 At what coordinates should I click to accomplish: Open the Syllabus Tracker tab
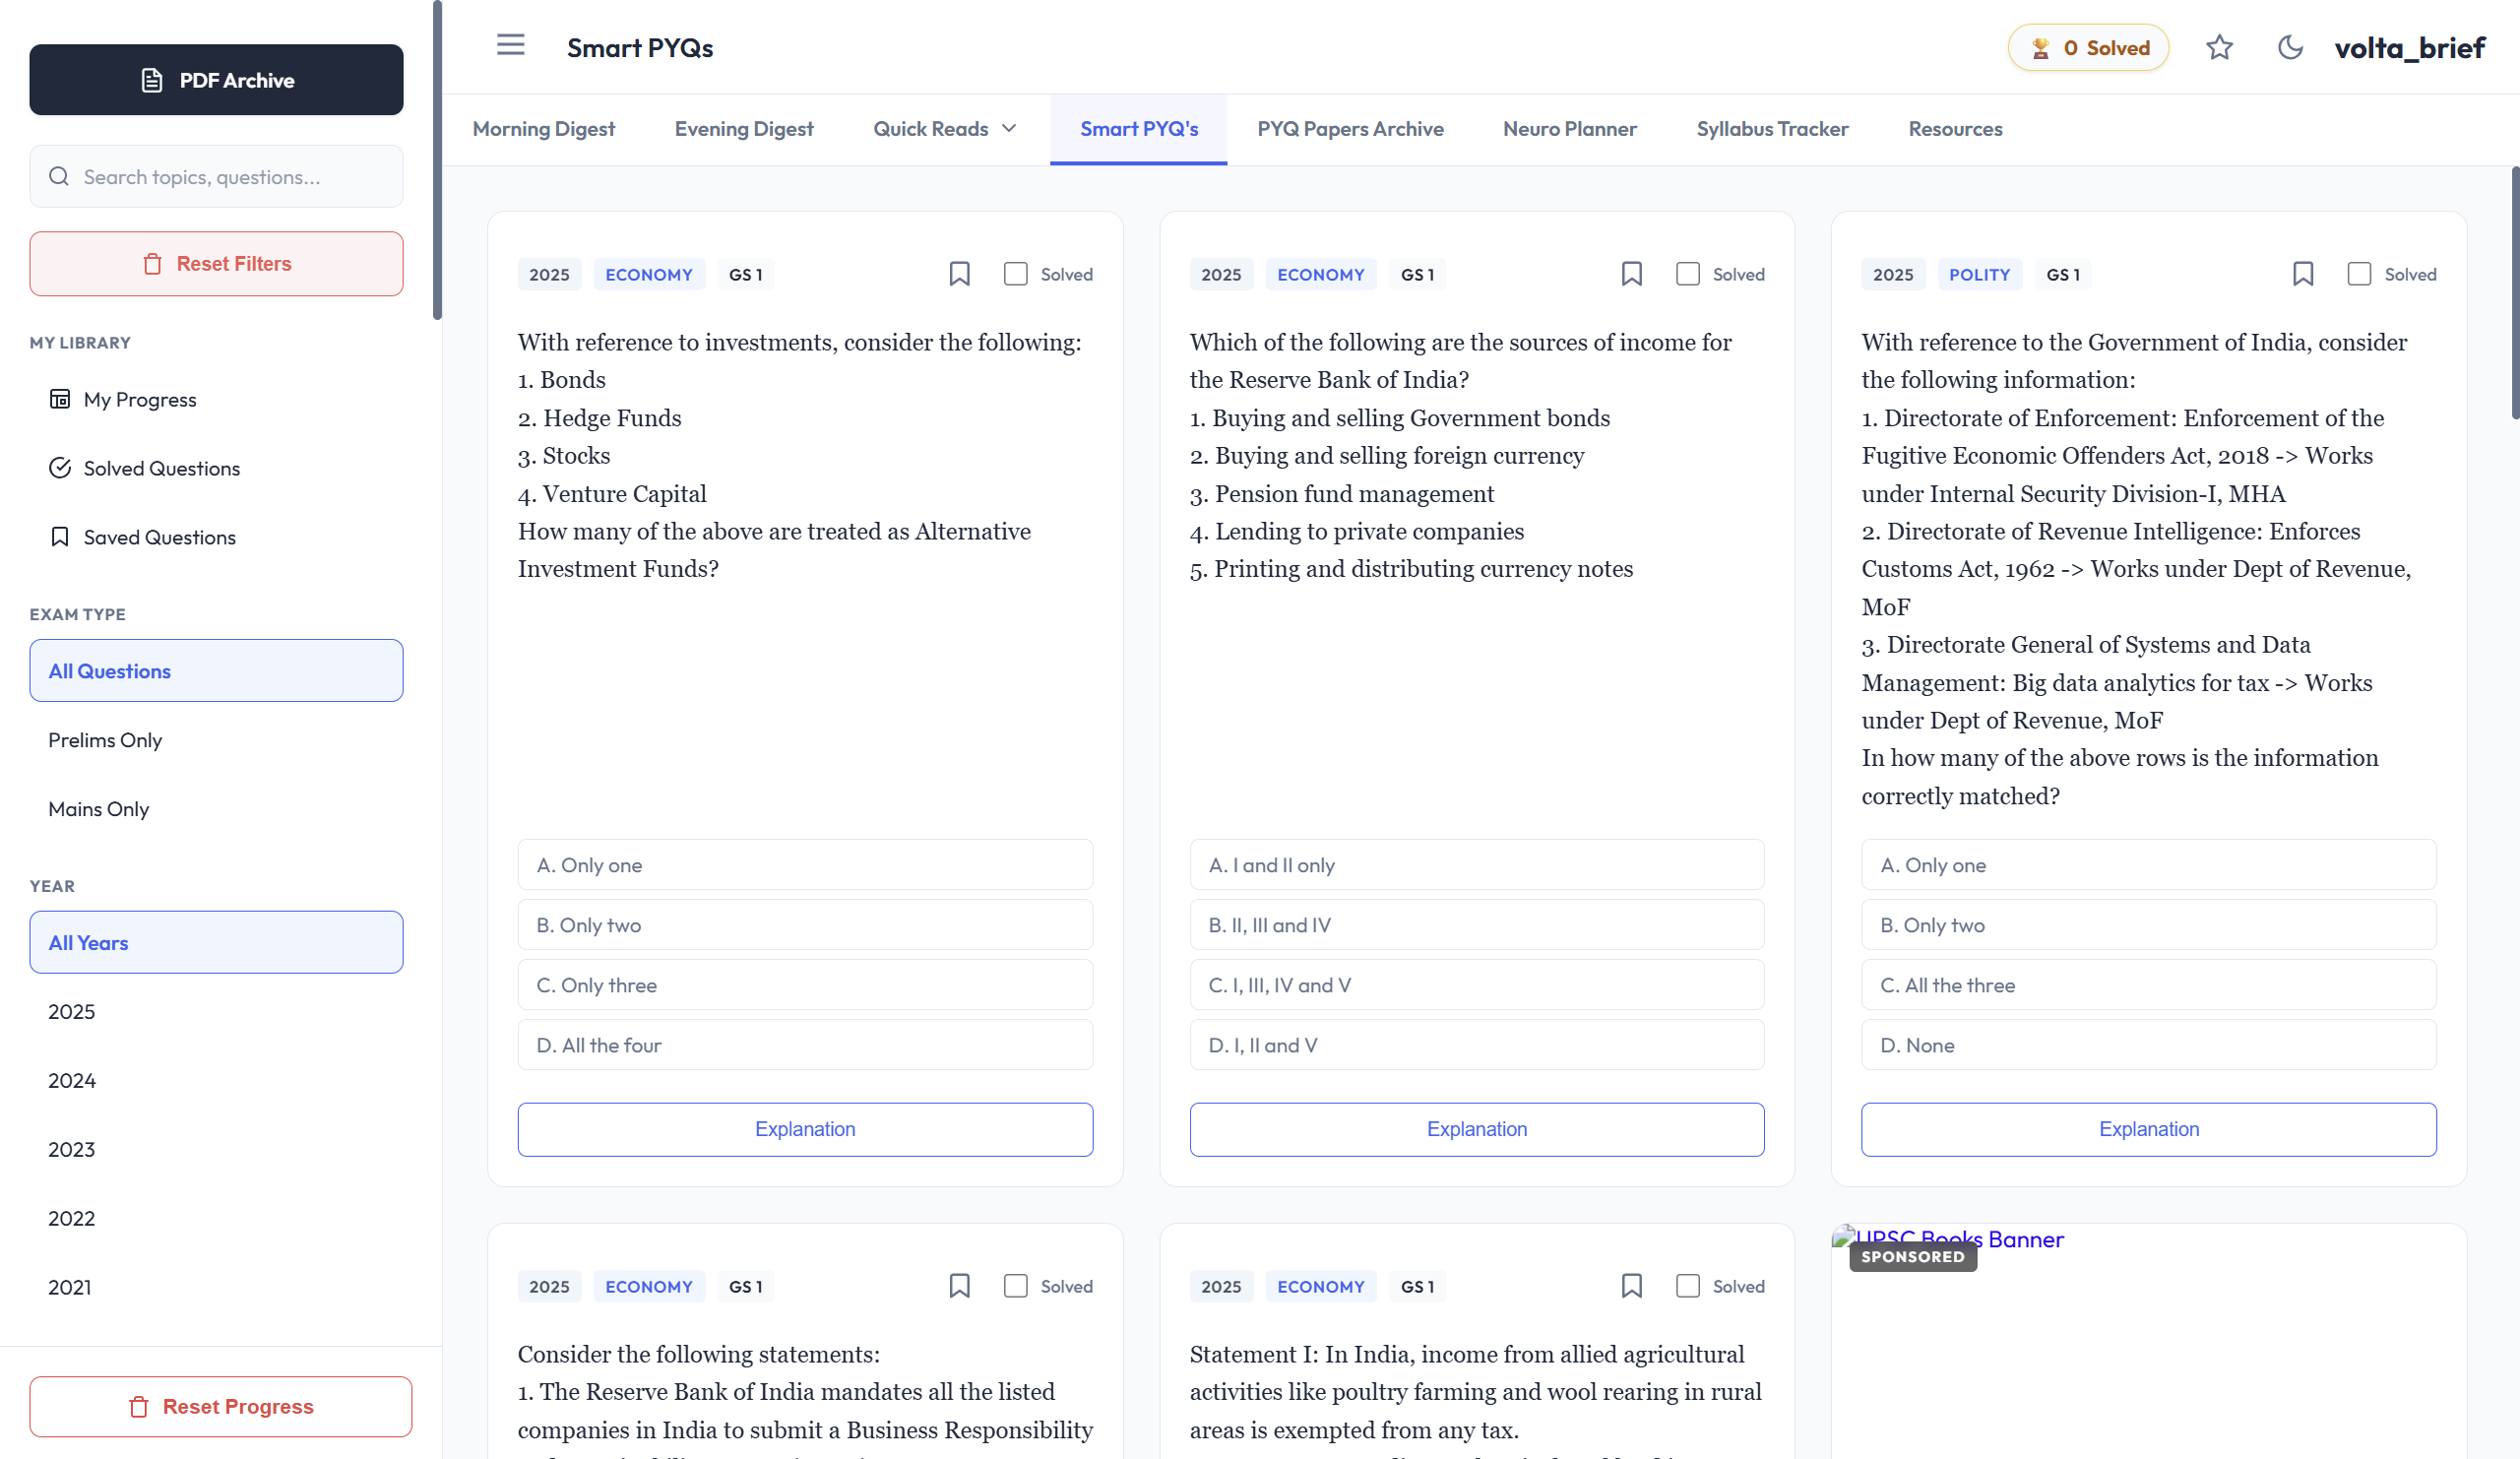tap(1772, 128)
